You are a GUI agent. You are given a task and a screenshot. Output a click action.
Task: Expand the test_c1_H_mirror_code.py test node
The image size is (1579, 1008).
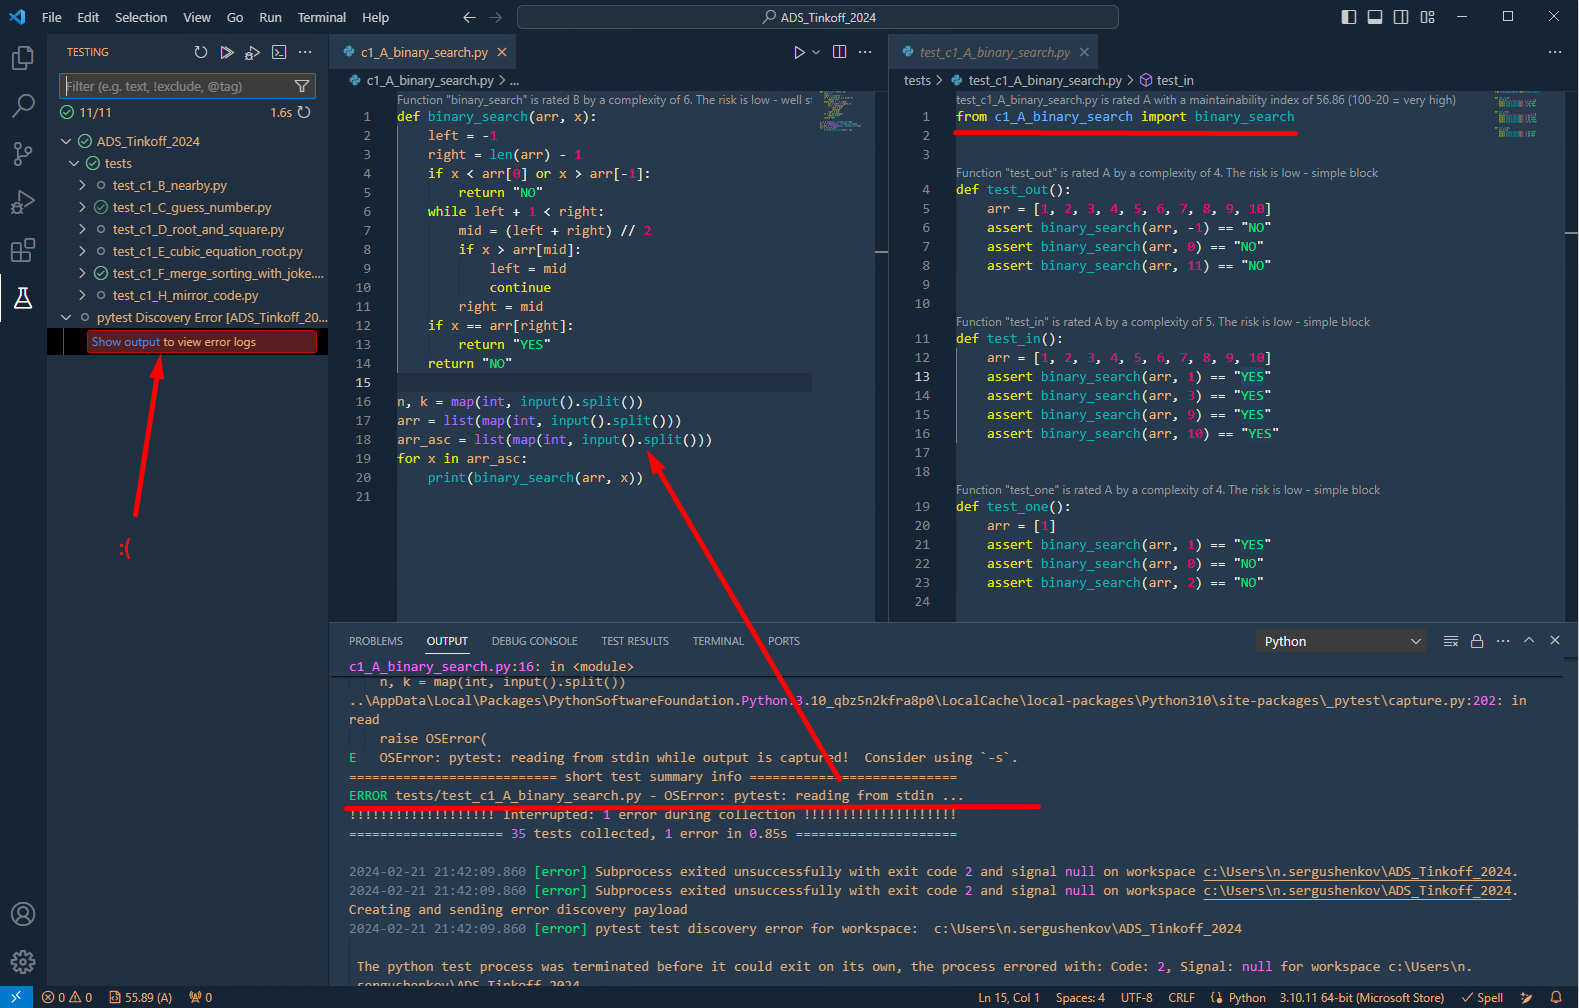pyautogui.click(x=82, y=295)
